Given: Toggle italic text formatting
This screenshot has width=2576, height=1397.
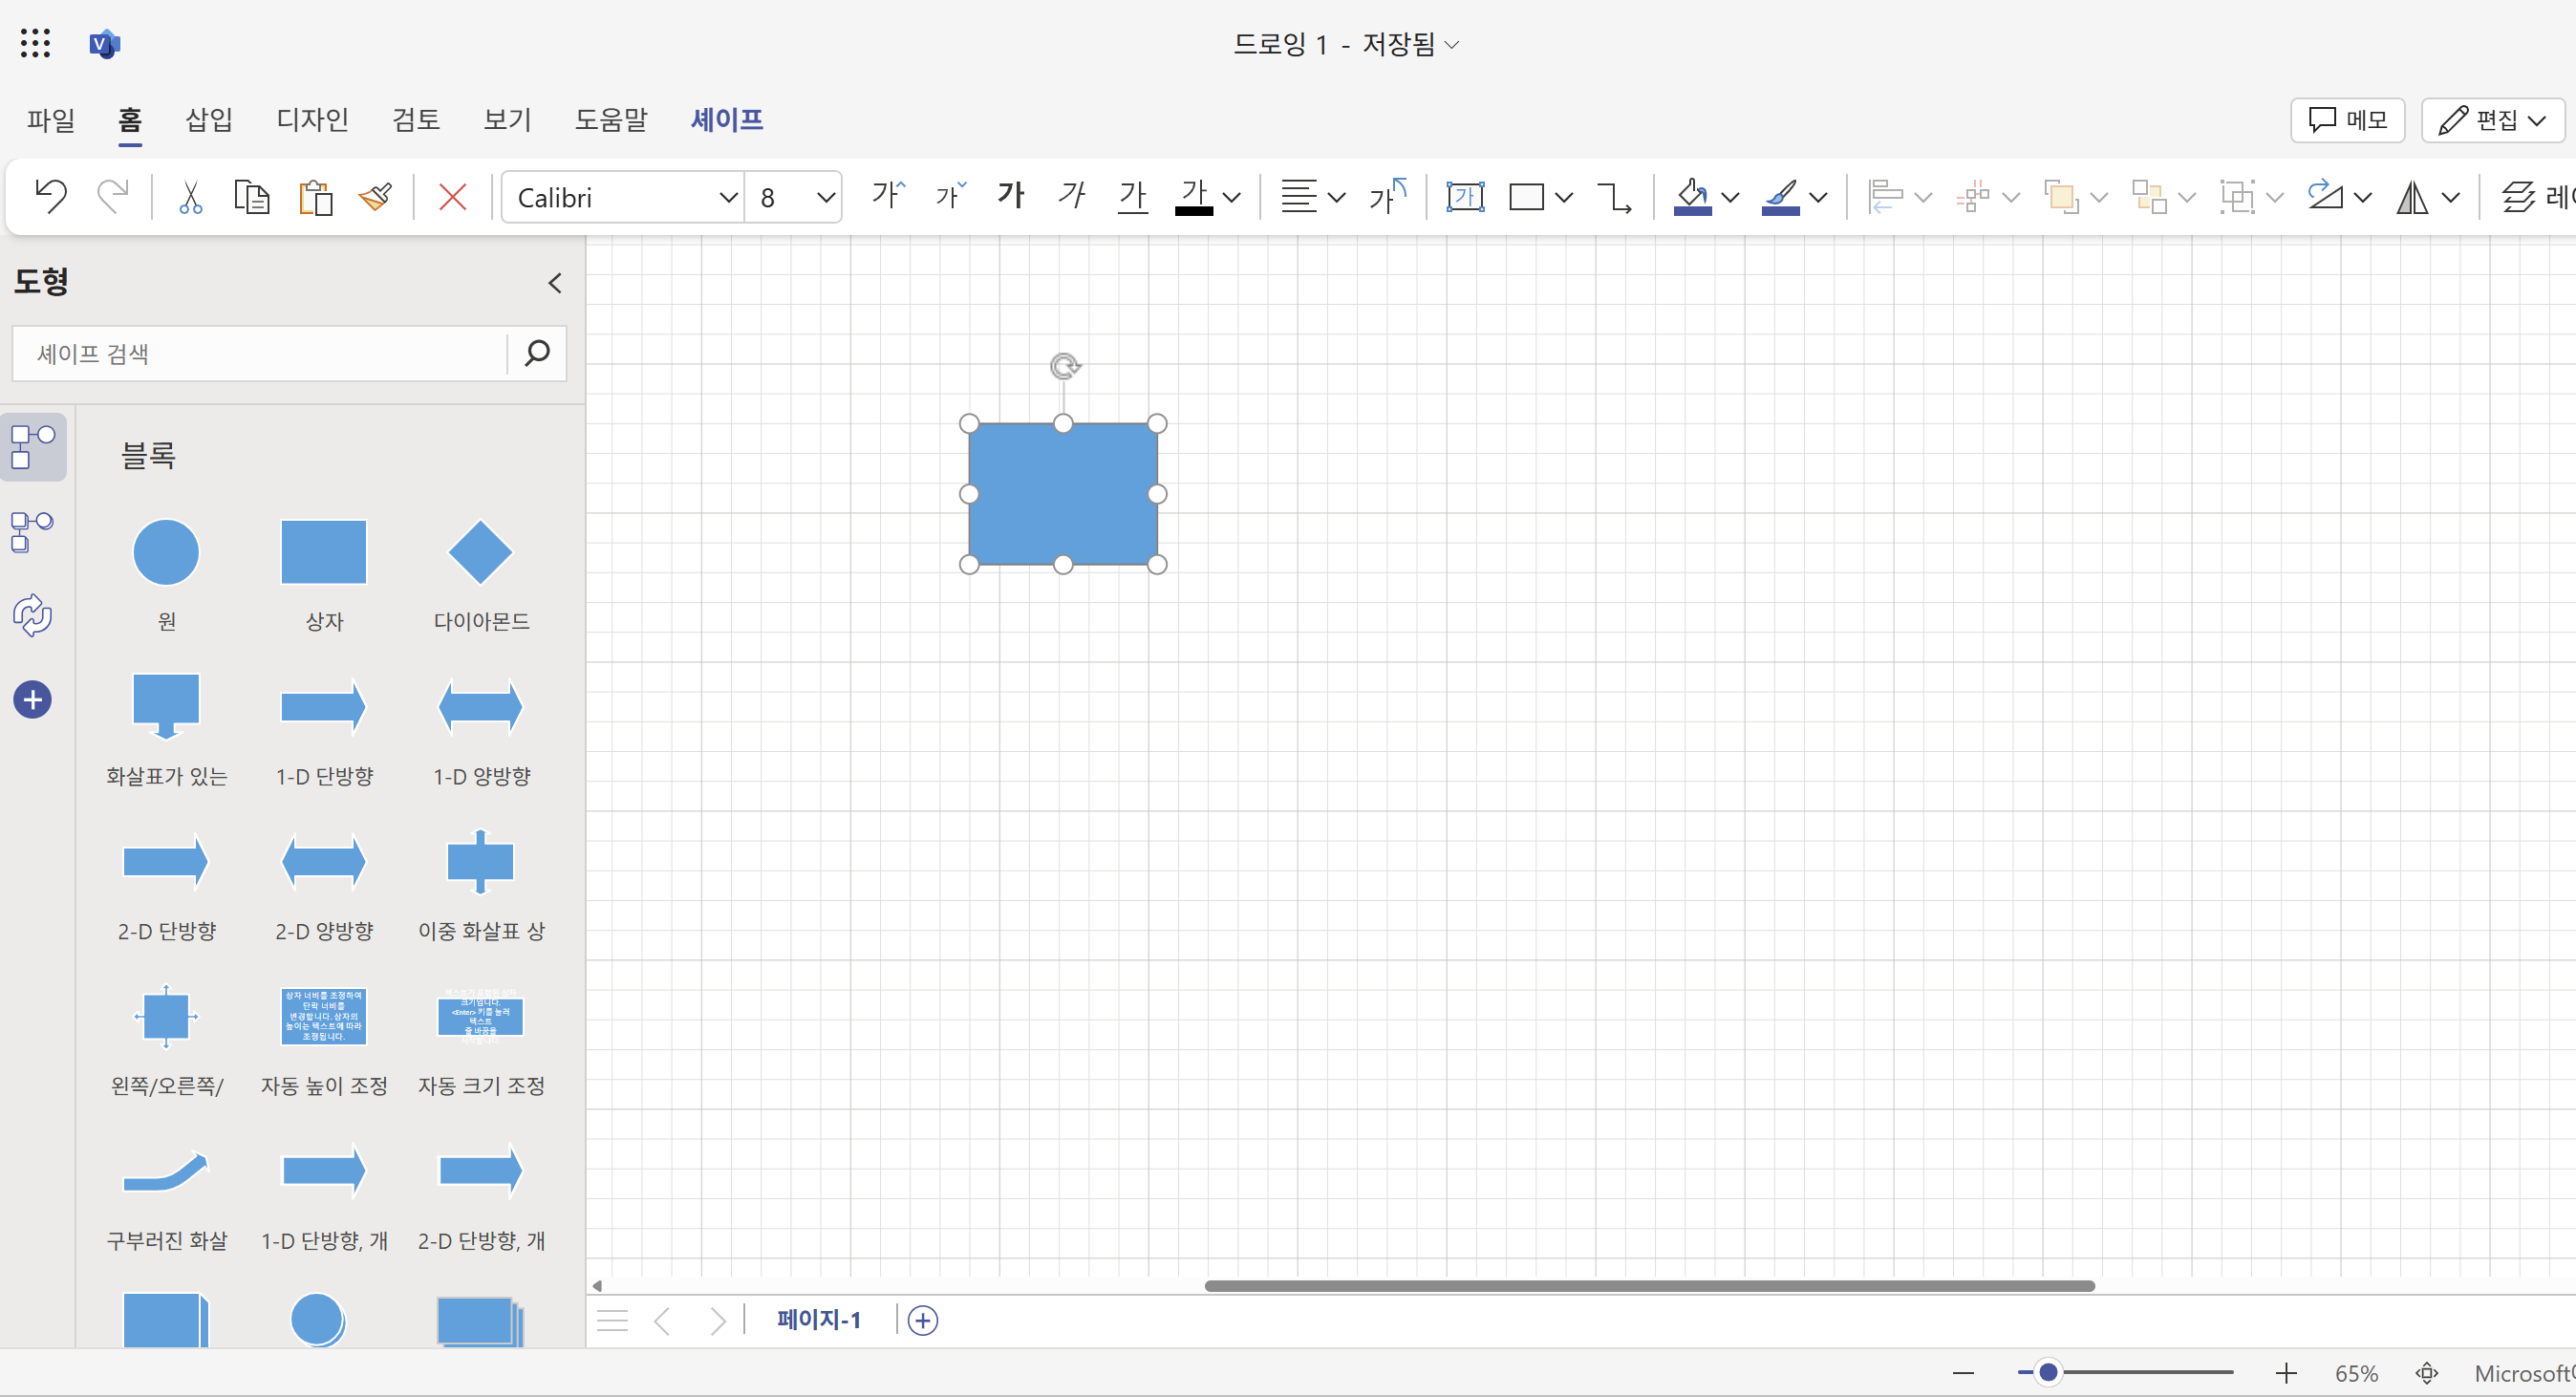Looking at the screenshot, I should (x=1072, y=196).
